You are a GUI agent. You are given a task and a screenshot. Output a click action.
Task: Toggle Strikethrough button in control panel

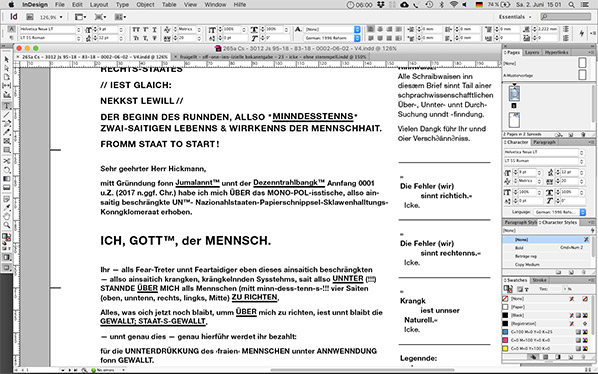click(x=154, y=38)
